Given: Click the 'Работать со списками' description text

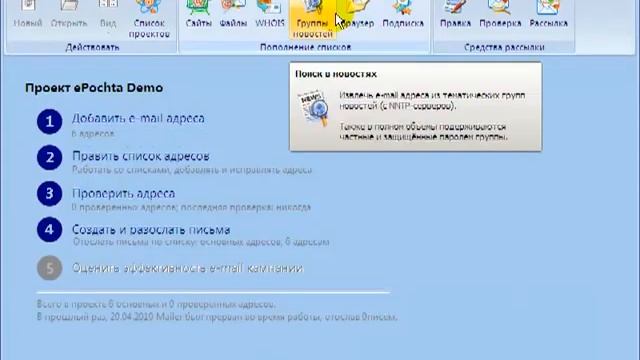Looking at the screenshot, I should click(192, 170).
